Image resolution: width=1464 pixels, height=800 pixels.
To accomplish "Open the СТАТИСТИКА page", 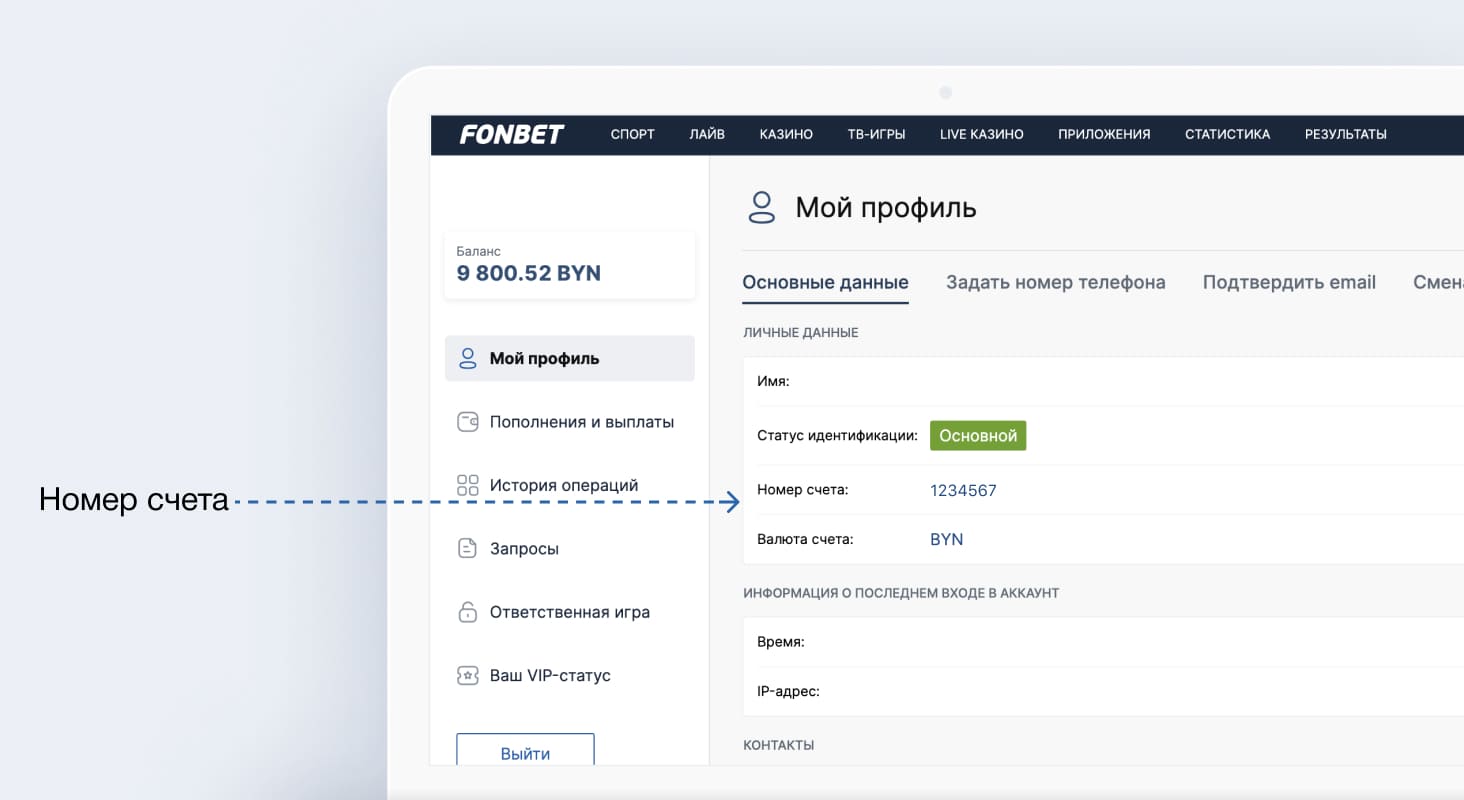I will pyautogui.click(x=1227, y=134).
